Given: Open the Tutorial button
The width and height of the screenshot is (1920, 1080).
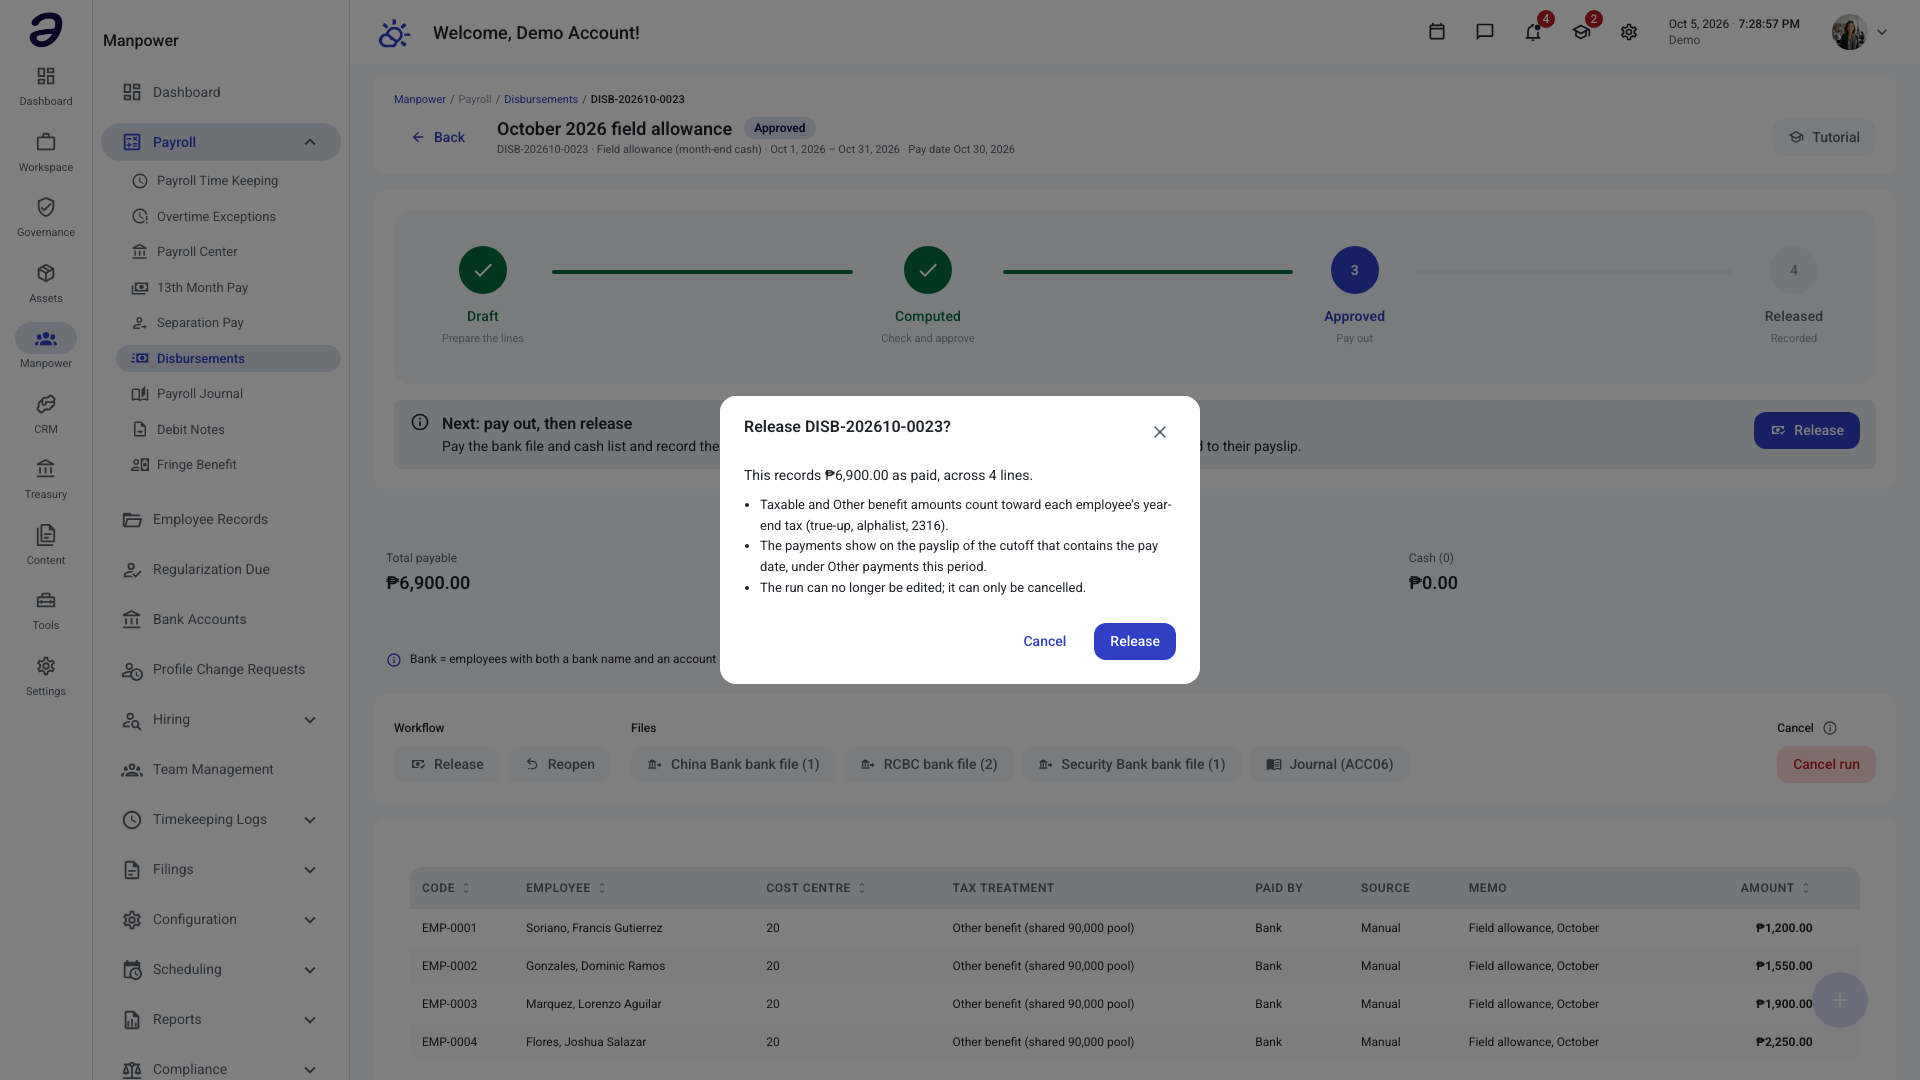Looking at the screenshot, I should 1824,137.
